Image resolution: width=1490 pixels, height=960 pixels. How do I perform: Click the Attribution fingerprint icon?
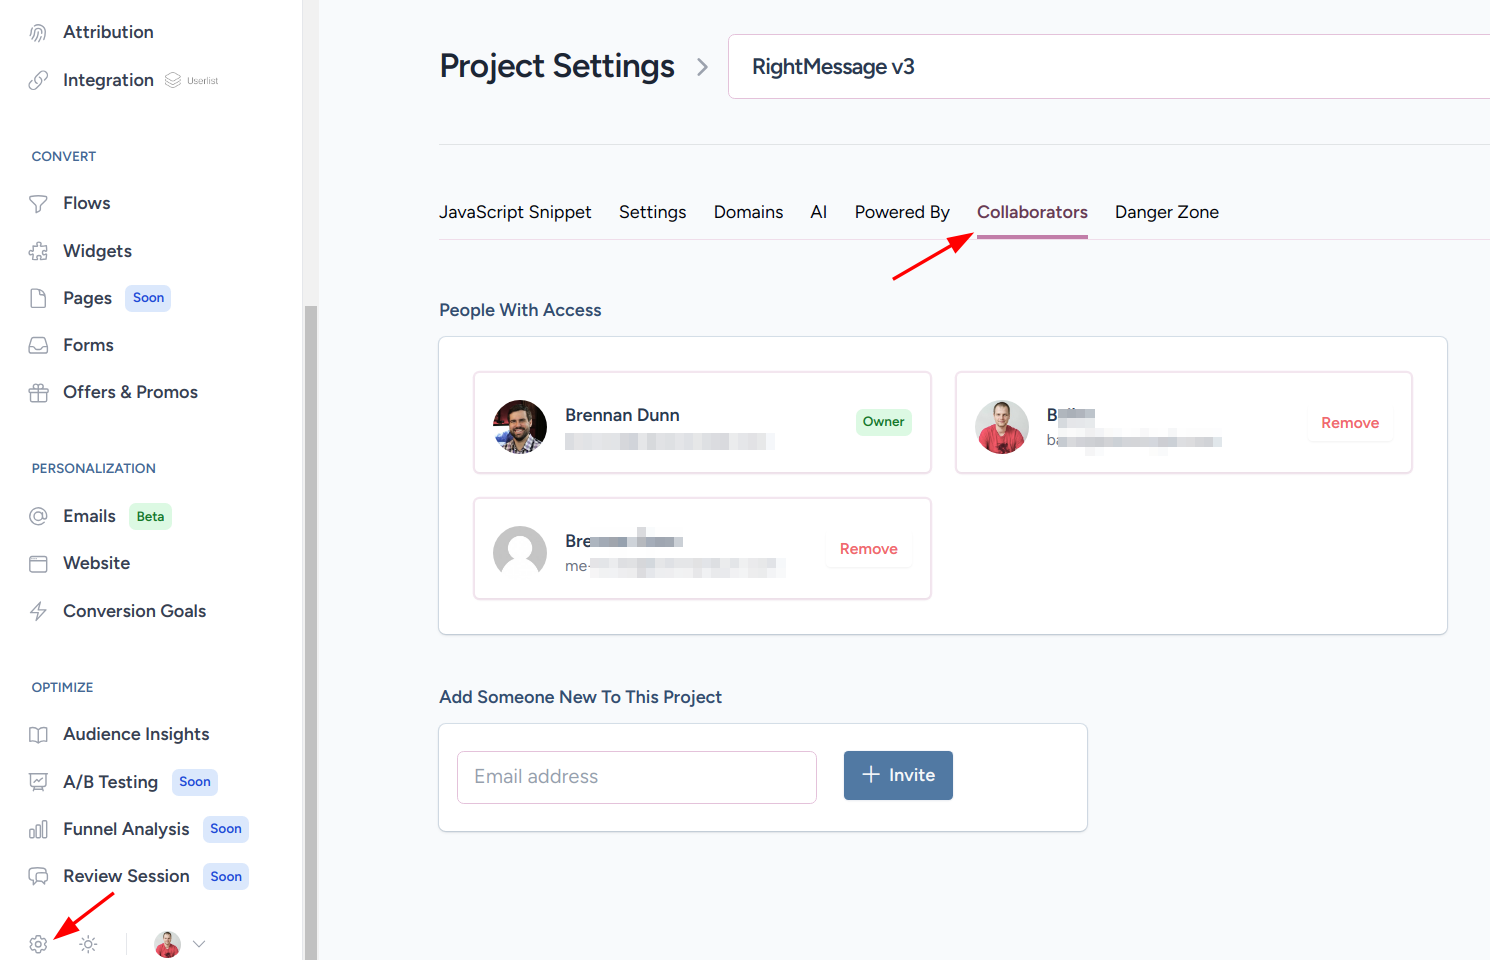[x=38, y=33]
